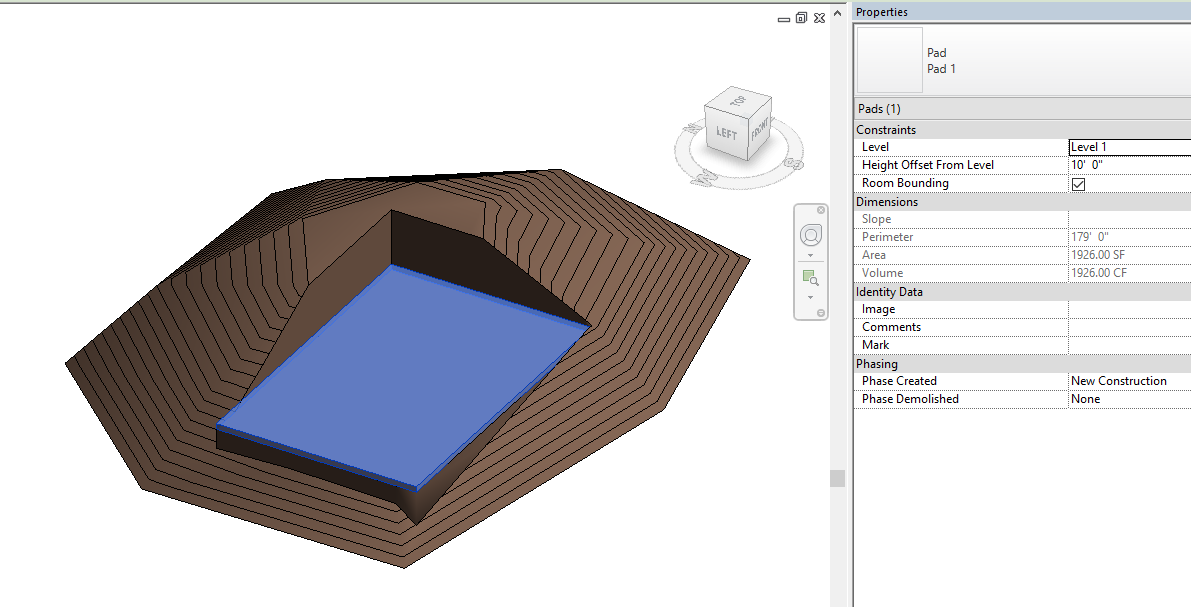Toggle the Room Bounding checkbox
Viewport: 1191px width, 607px height.
pyautogui.click(x=1079, y=184)
